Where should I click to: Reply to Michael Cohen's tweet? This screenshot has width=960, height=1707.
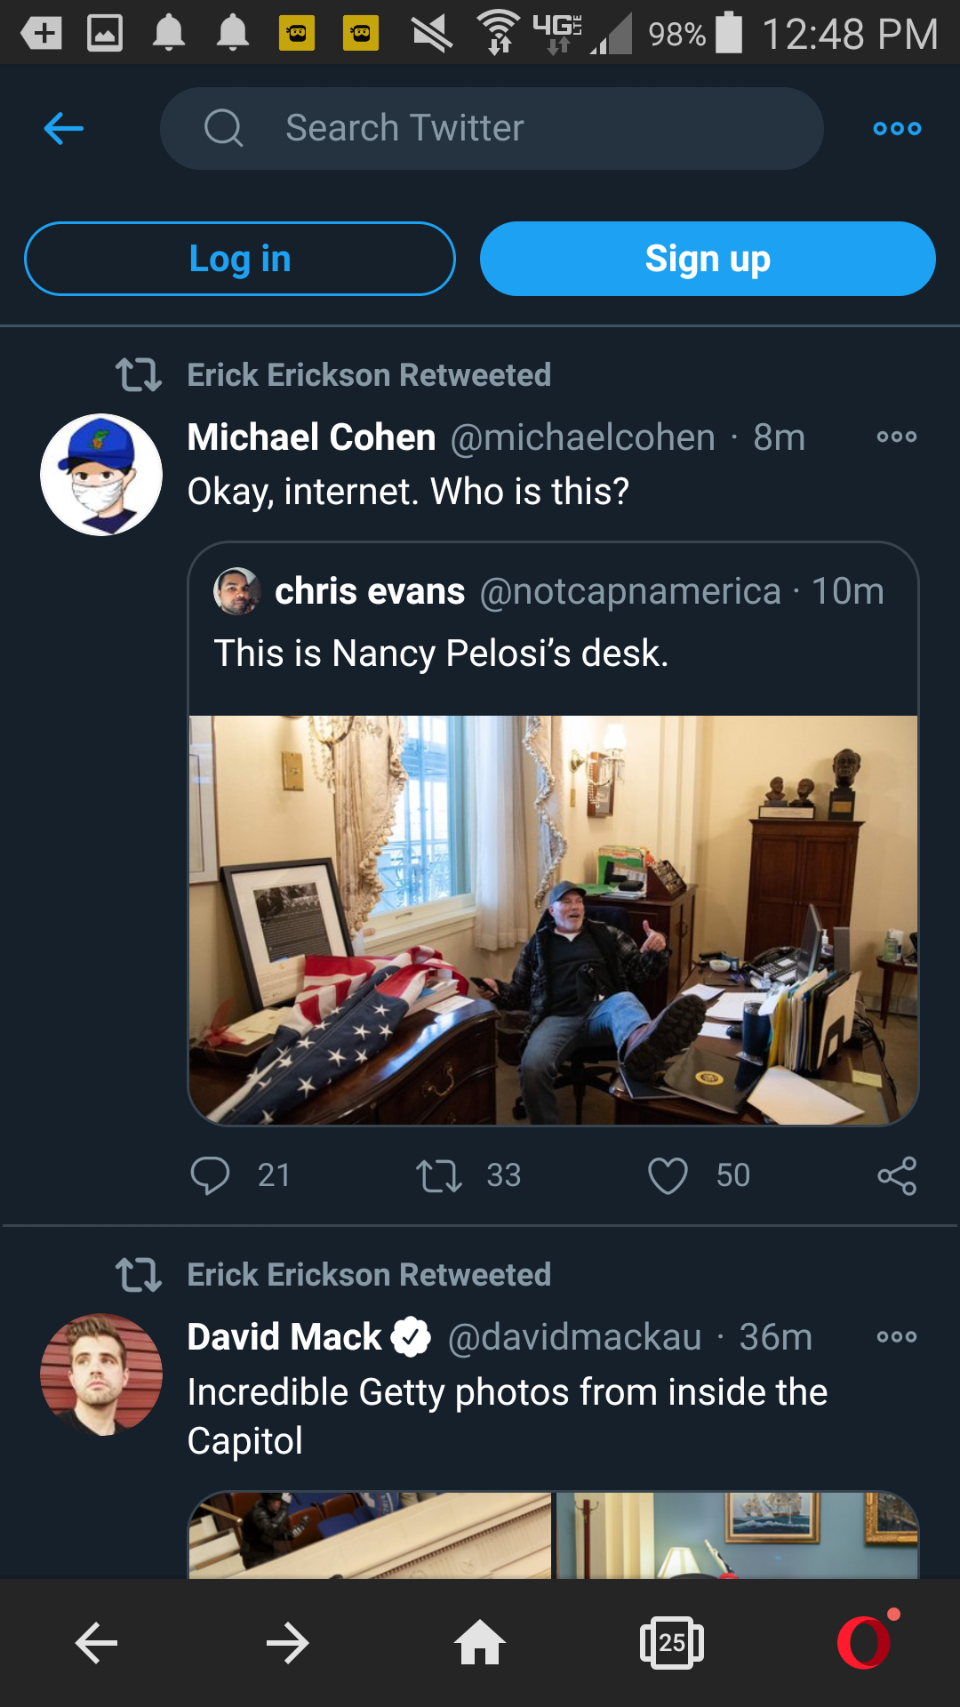click(210, 1175)
